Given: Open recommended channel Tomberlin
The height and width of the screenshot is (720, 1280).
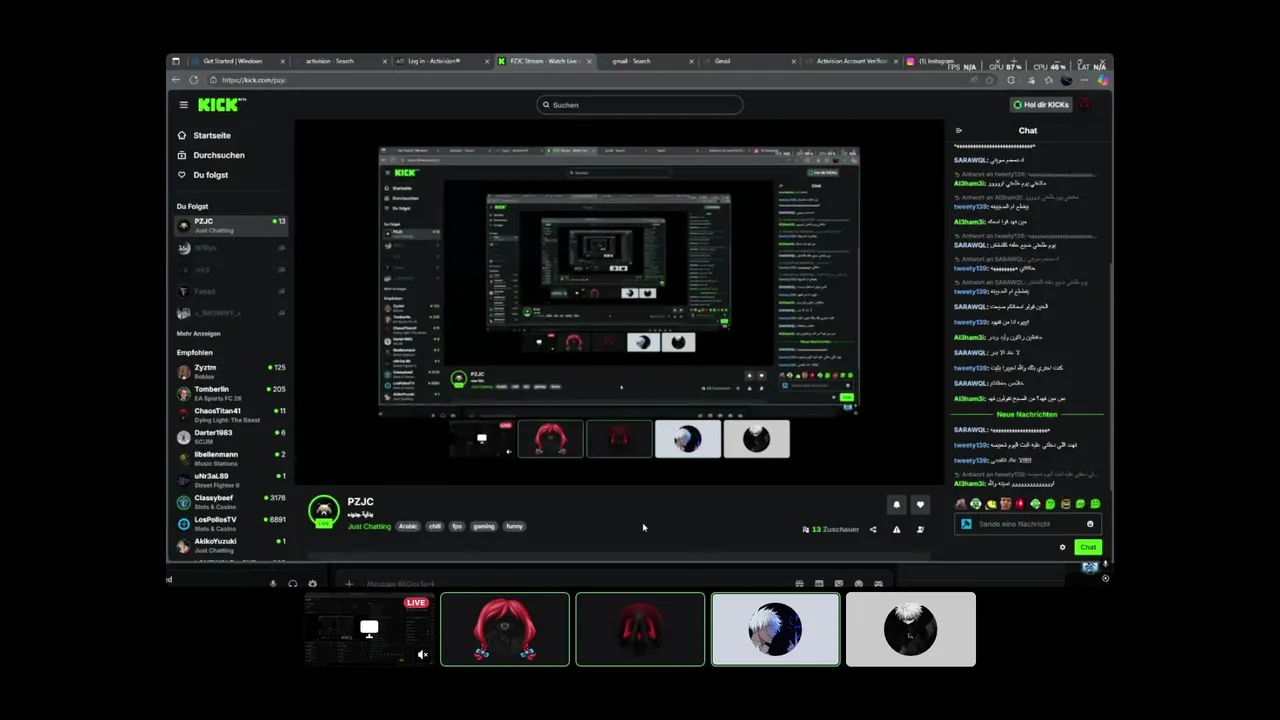Looking at the screenshot, I should point(231,393).
